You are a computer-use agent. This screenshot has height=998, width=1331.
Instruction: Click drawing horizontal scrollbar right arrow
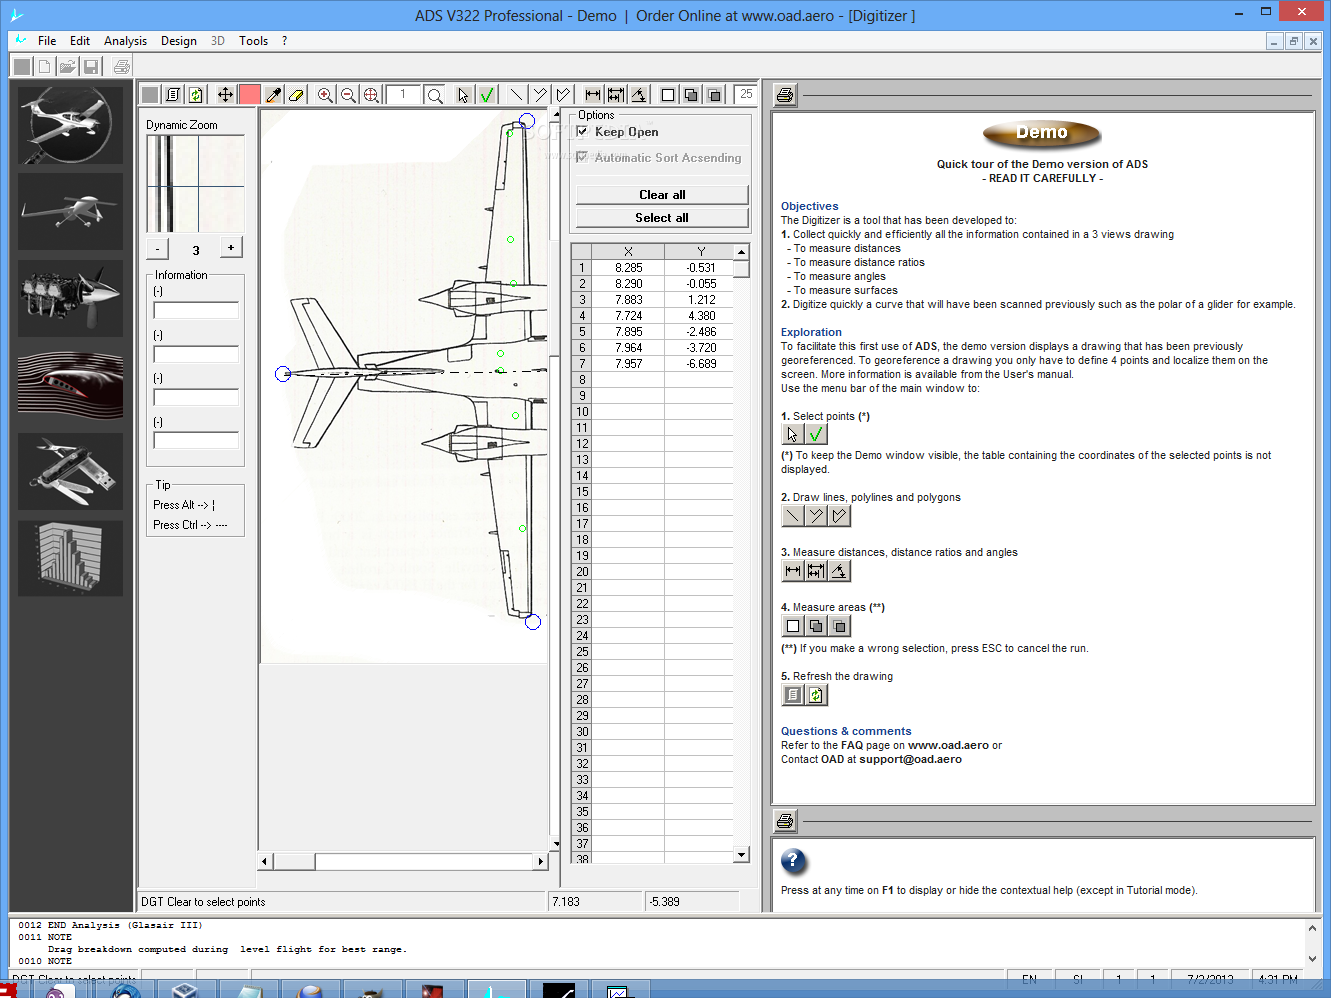541,861
